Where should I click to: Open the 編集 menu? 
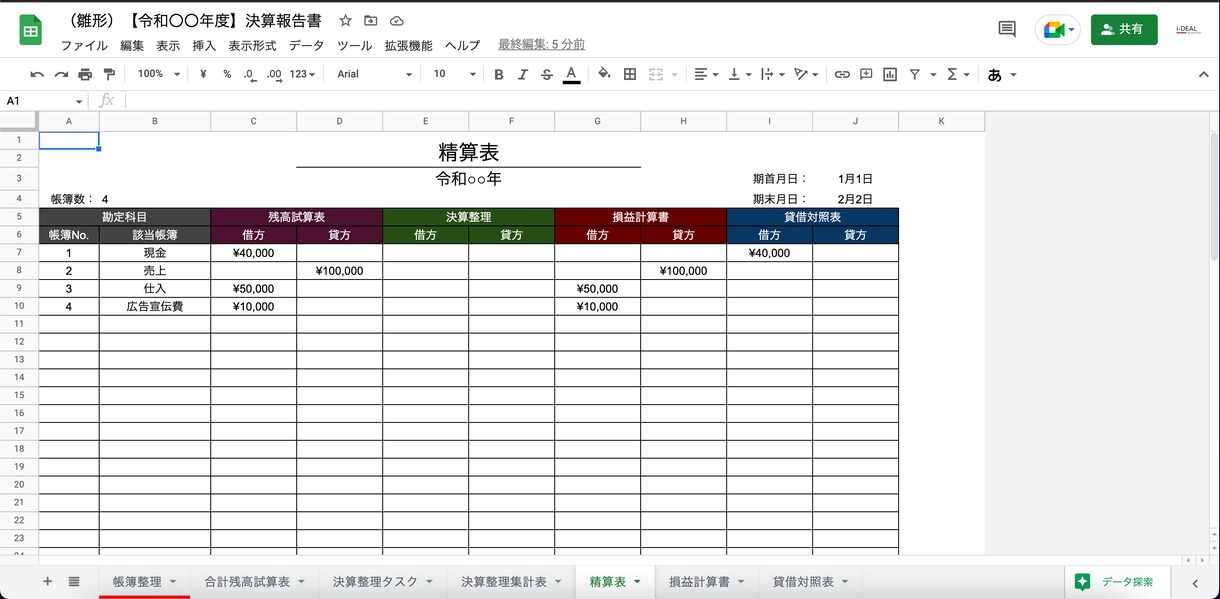(x=132, y=45)
